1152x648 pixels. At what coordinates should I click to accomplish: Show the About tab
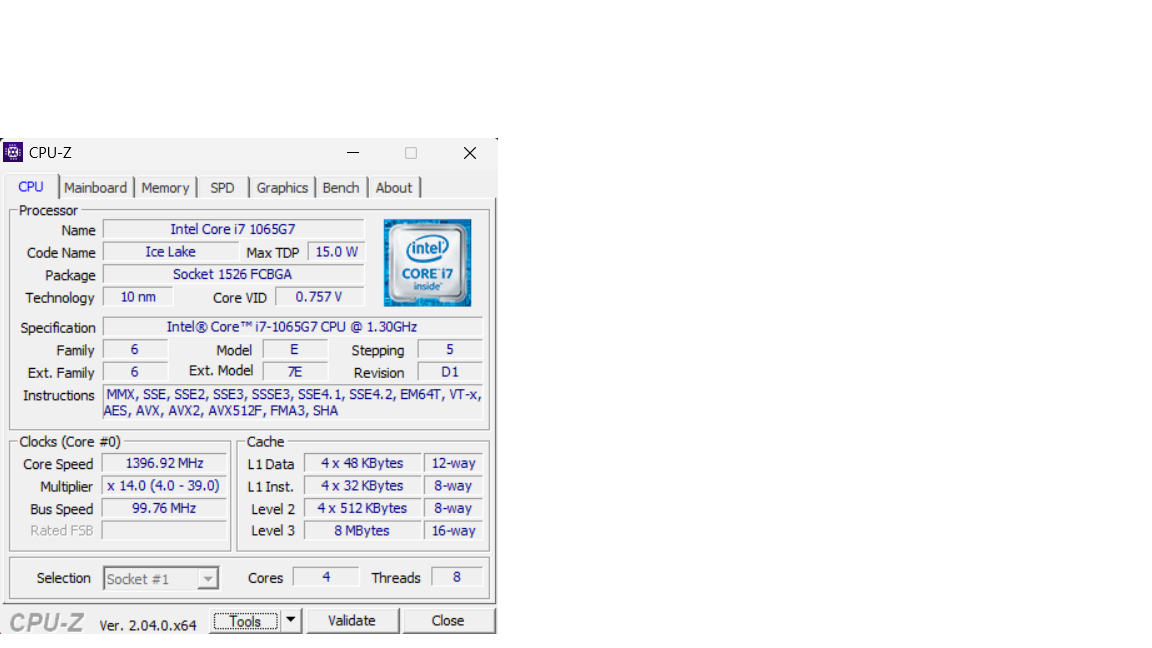tap(394, 187)
